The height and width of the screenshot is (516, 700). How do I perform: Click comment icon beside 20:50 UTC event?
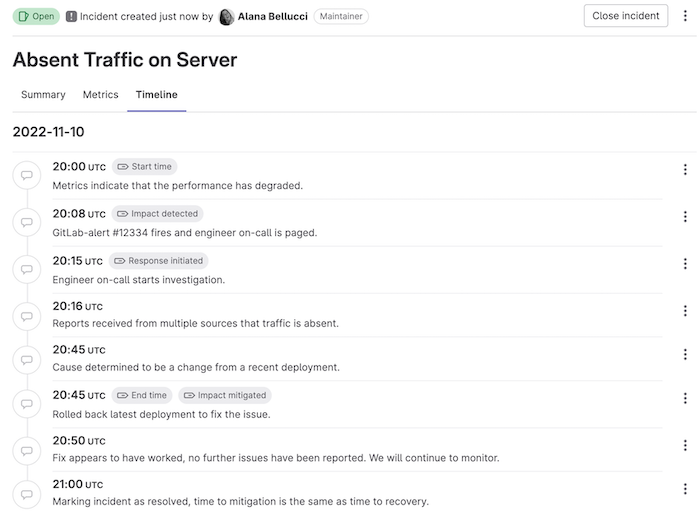25,450
